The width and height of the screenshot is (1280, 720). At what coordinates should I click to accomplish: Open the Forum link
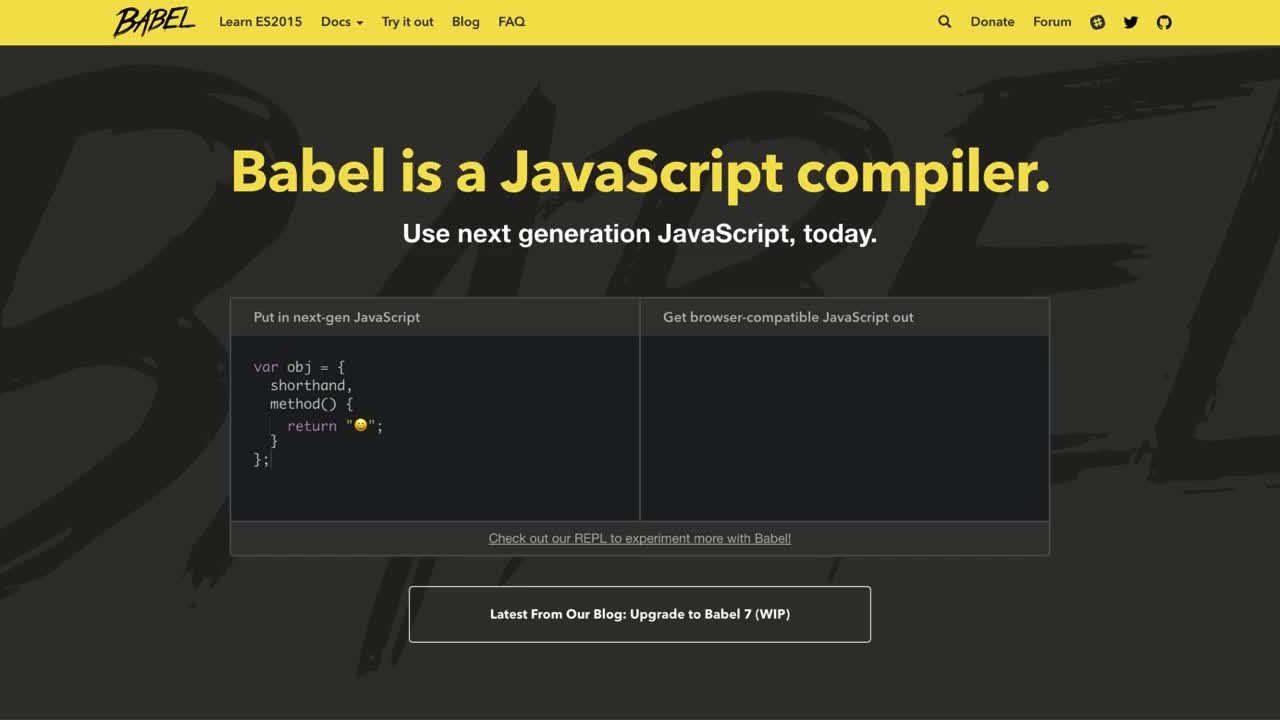point(1052,21)
